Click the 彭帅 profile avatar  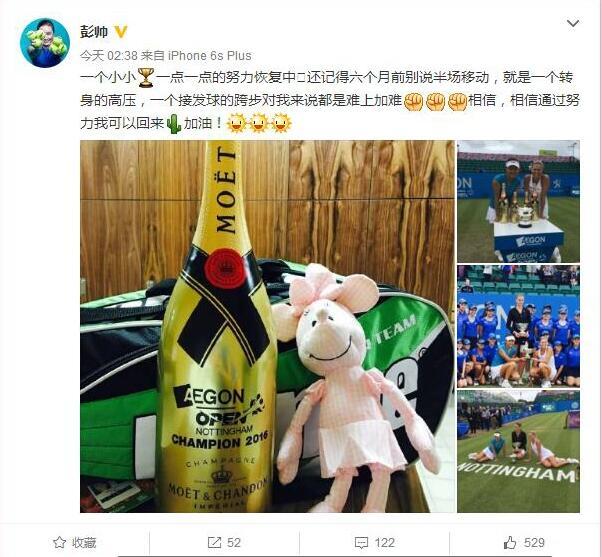45,43
